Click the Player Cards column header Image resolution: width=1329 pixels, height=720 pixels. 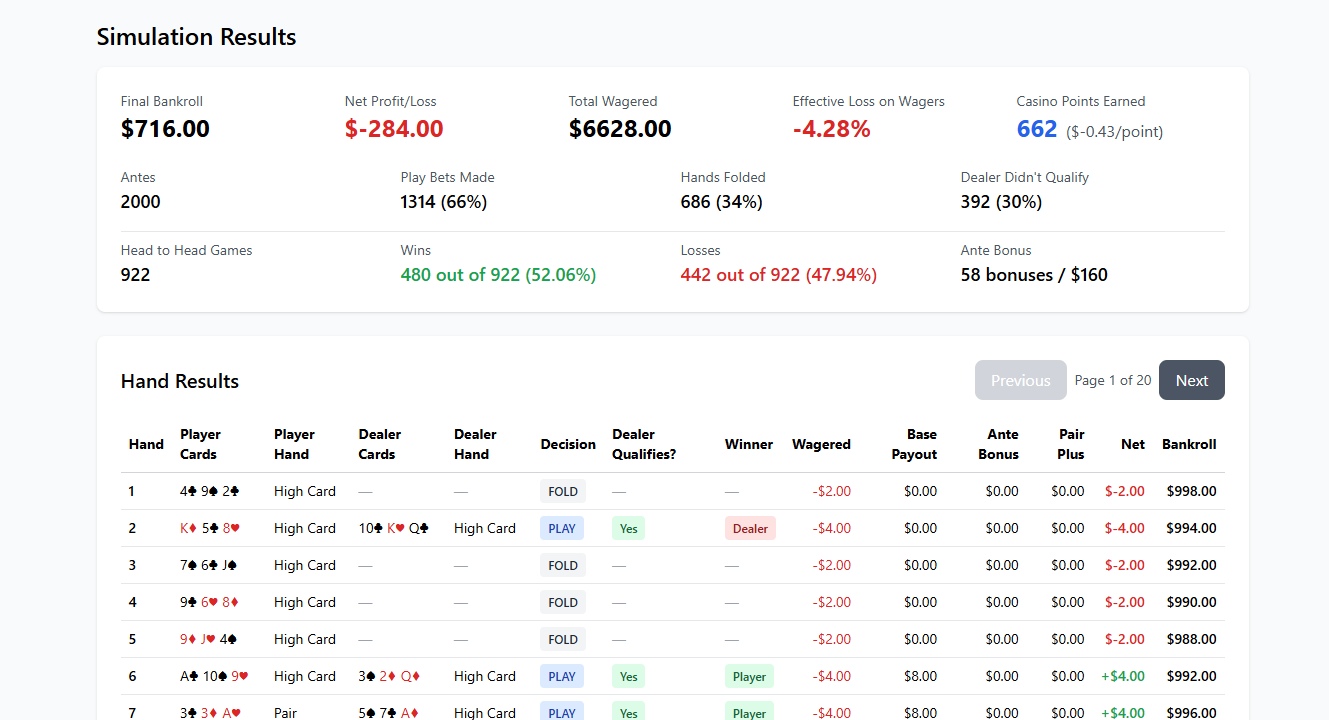(200, 444)
